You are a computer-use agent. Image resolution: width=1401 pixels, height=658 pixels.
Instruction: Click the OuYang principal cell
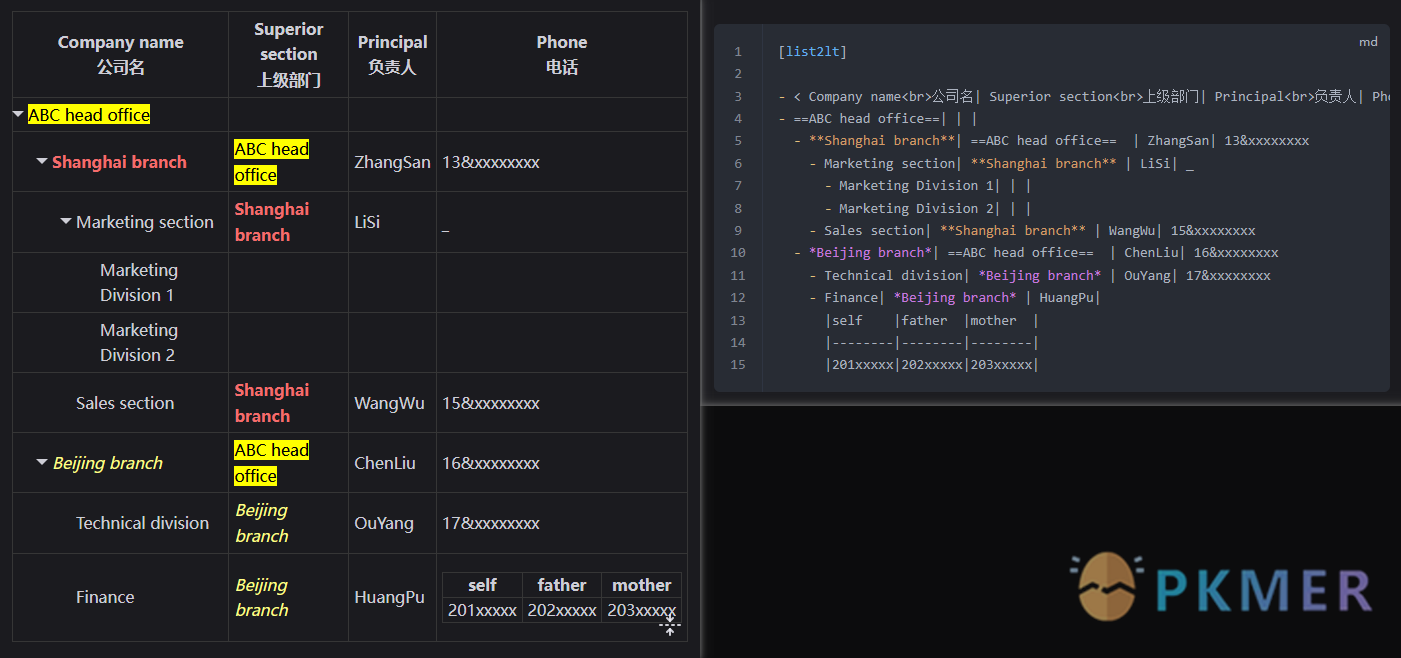(384, 523)
